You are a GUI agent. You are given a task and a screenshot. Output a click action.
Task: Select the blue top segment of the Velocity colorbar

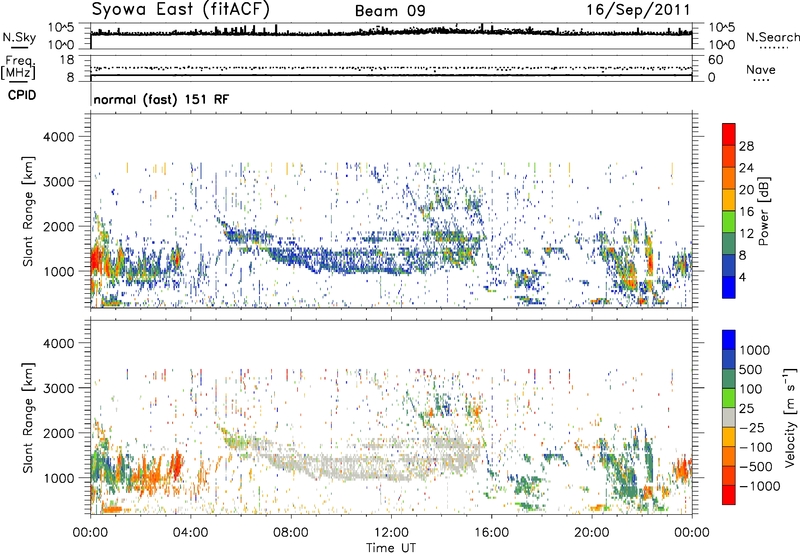[729, 340]
